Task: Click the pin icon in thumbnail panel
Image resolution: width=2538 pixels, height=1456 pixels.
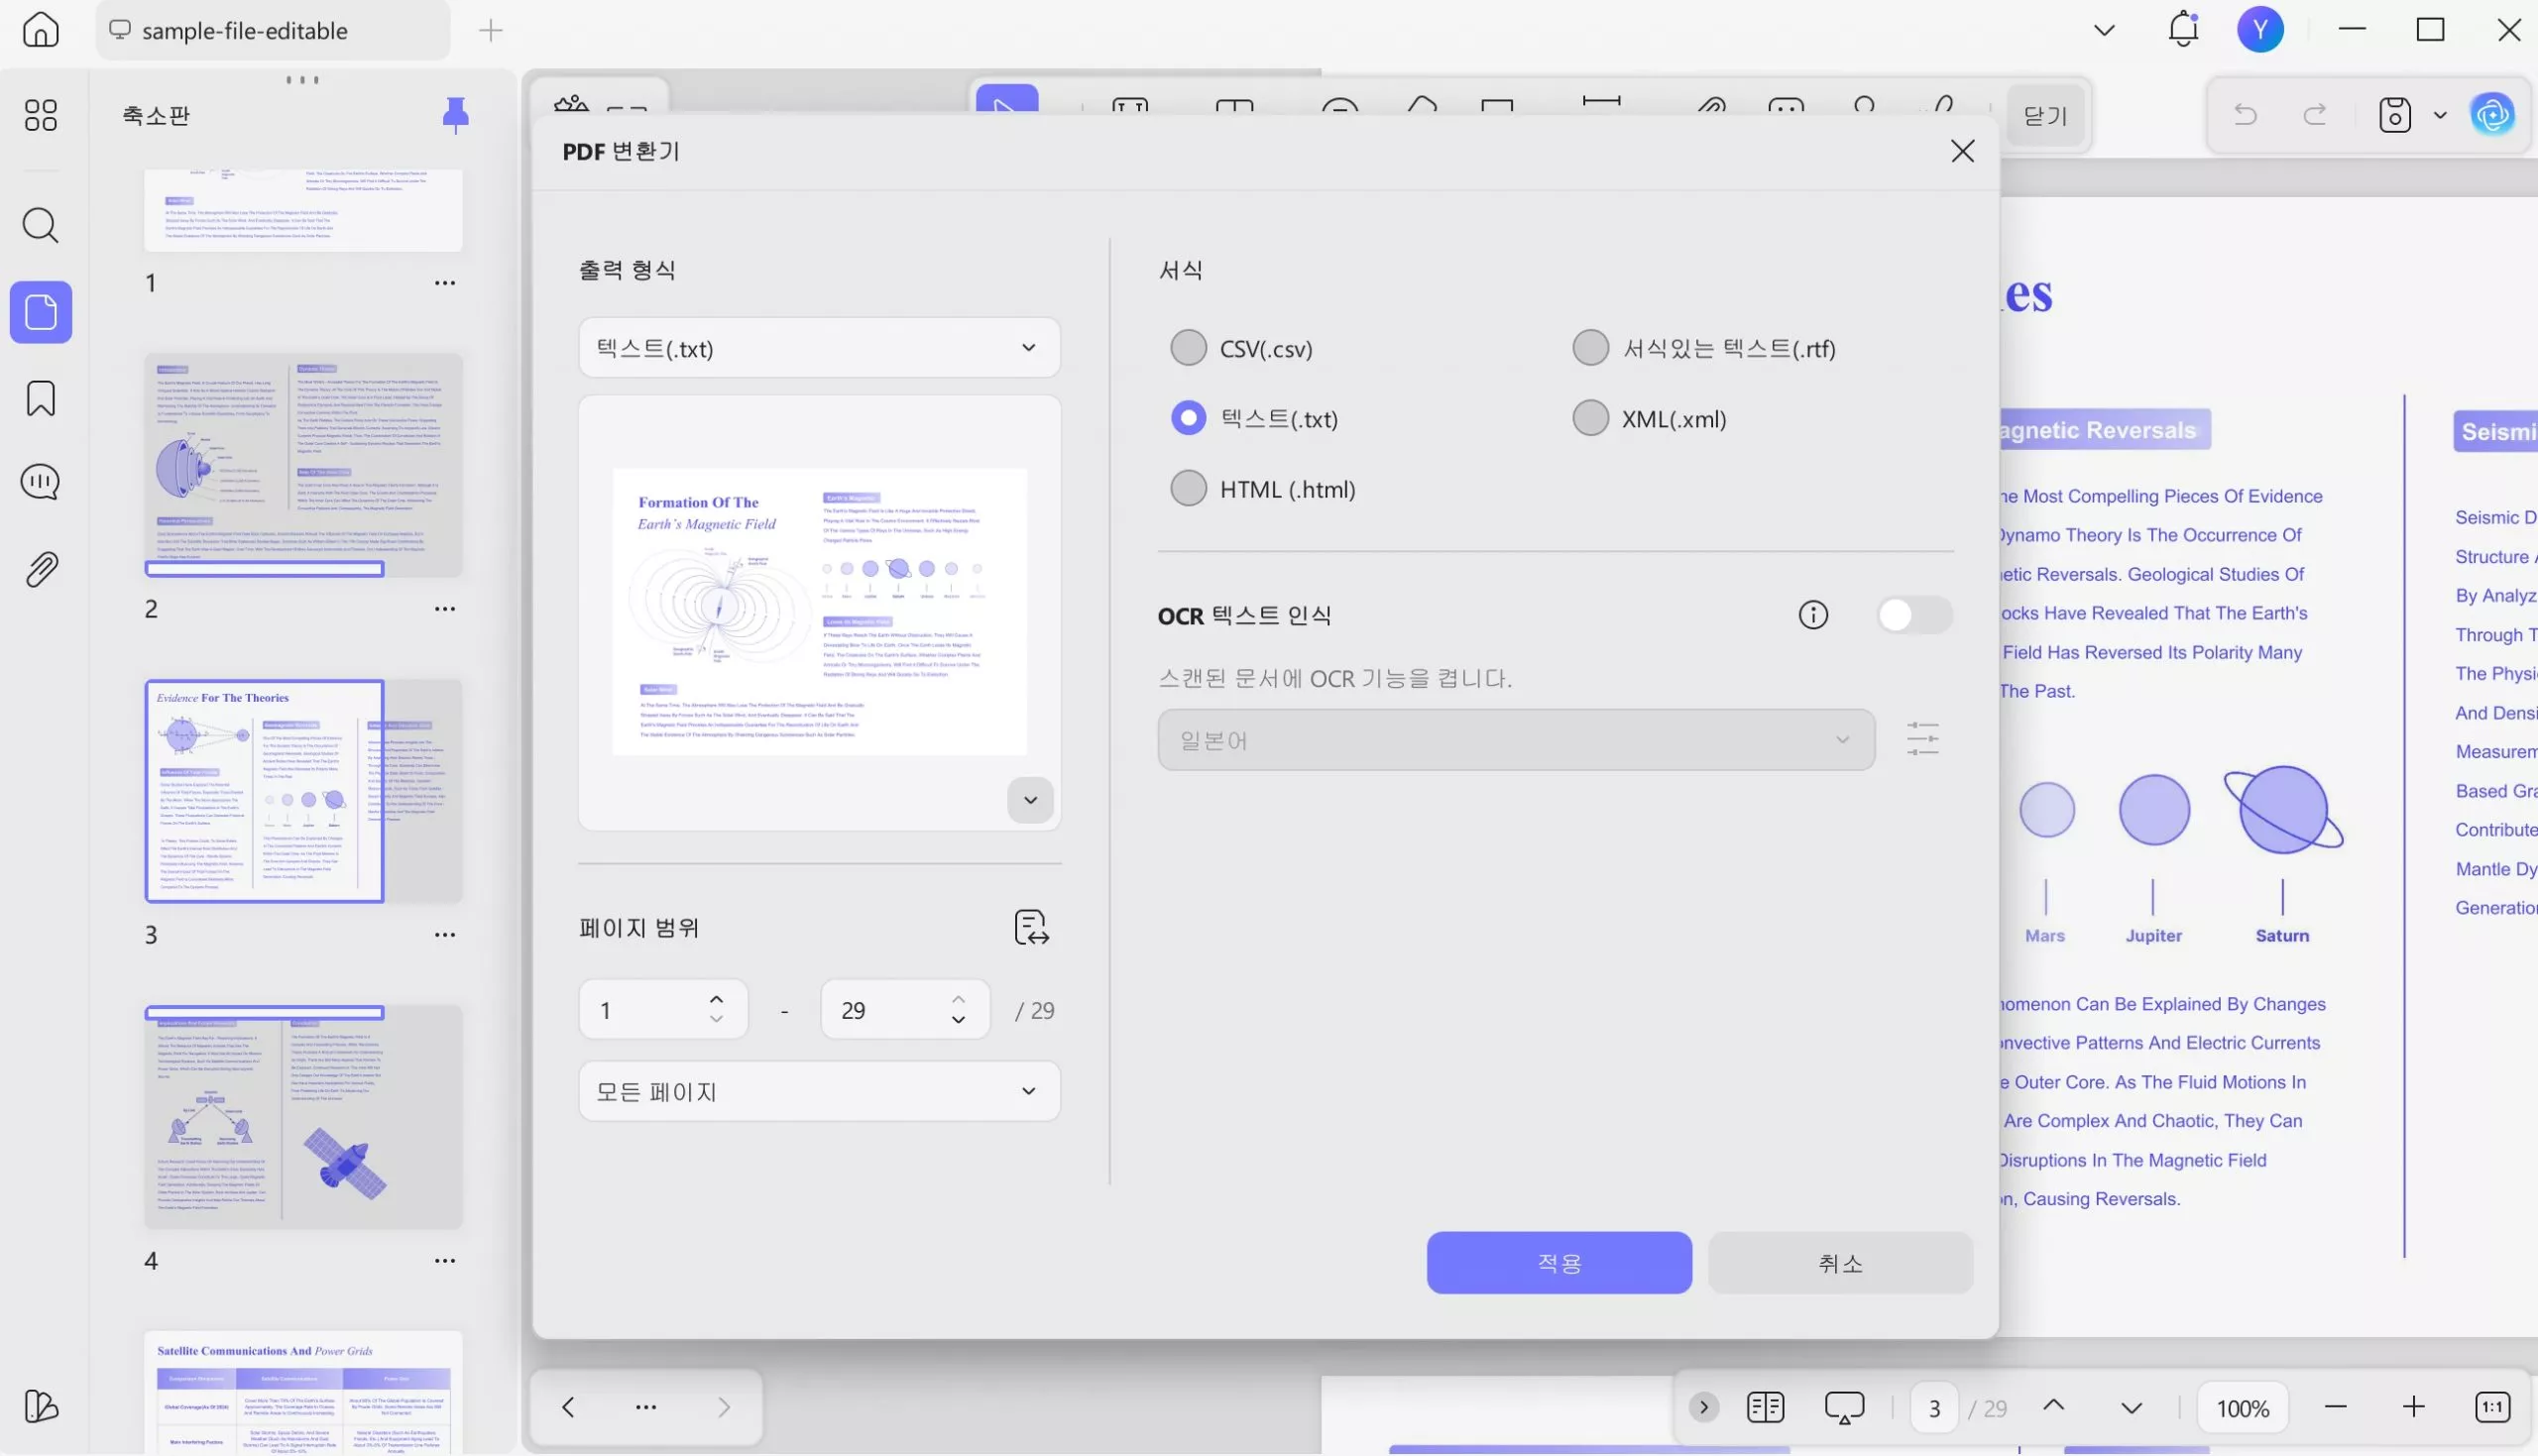Action: tap(455, 115)
